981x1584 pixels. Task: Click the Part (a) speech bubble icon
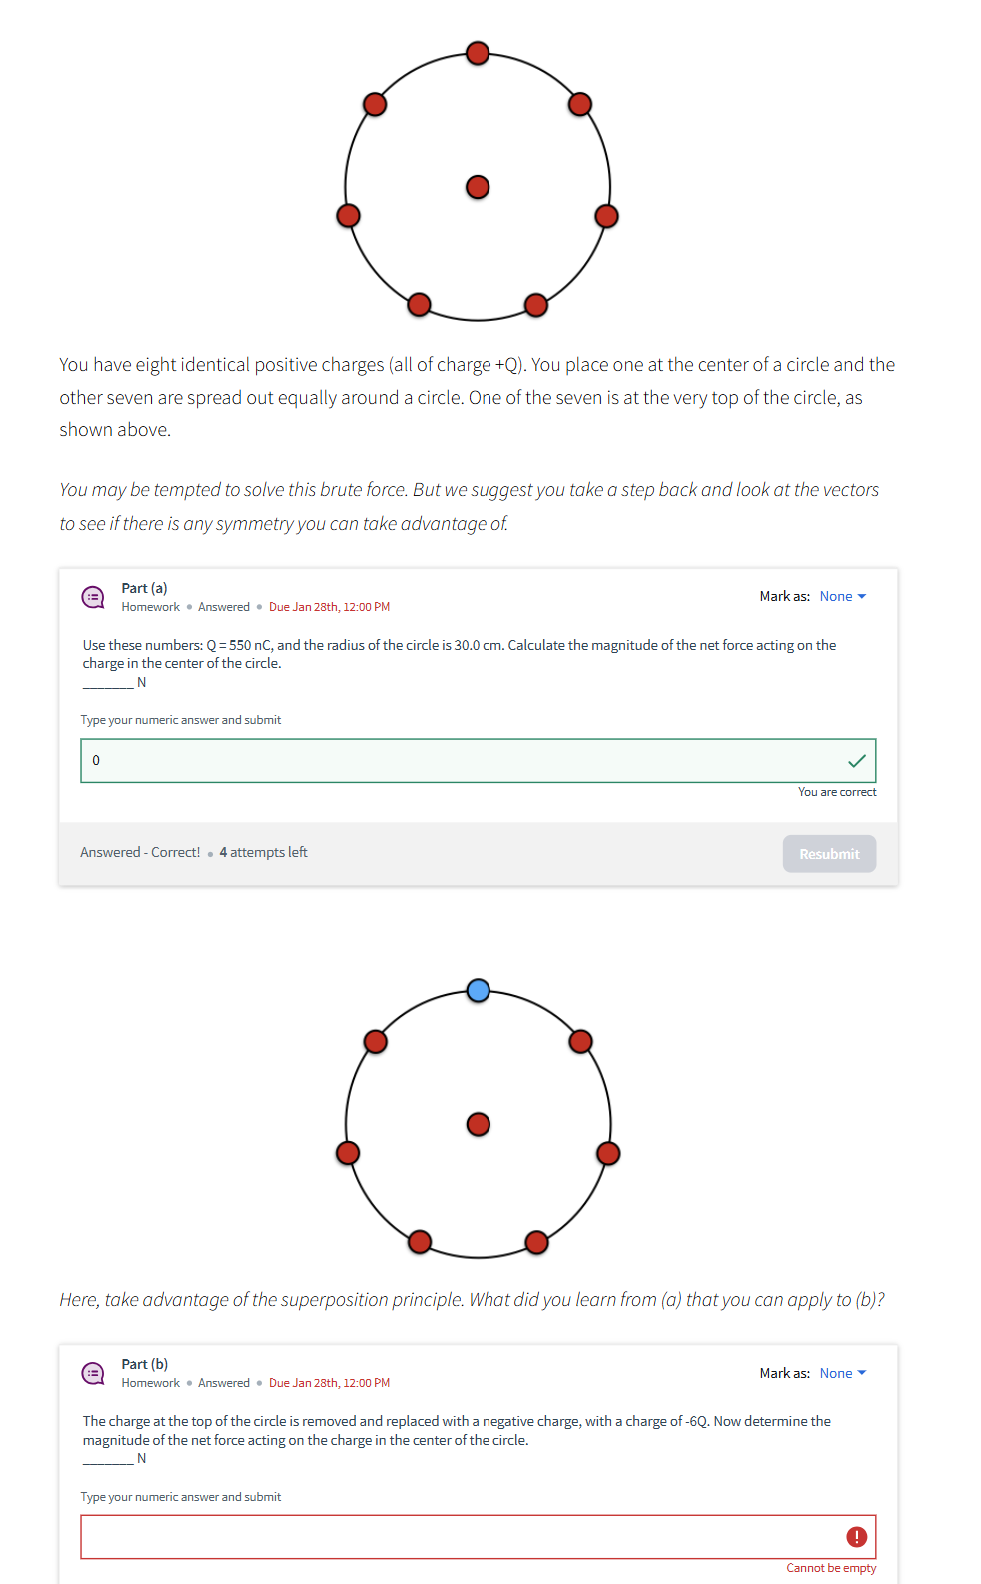click(x=93, y=597)
